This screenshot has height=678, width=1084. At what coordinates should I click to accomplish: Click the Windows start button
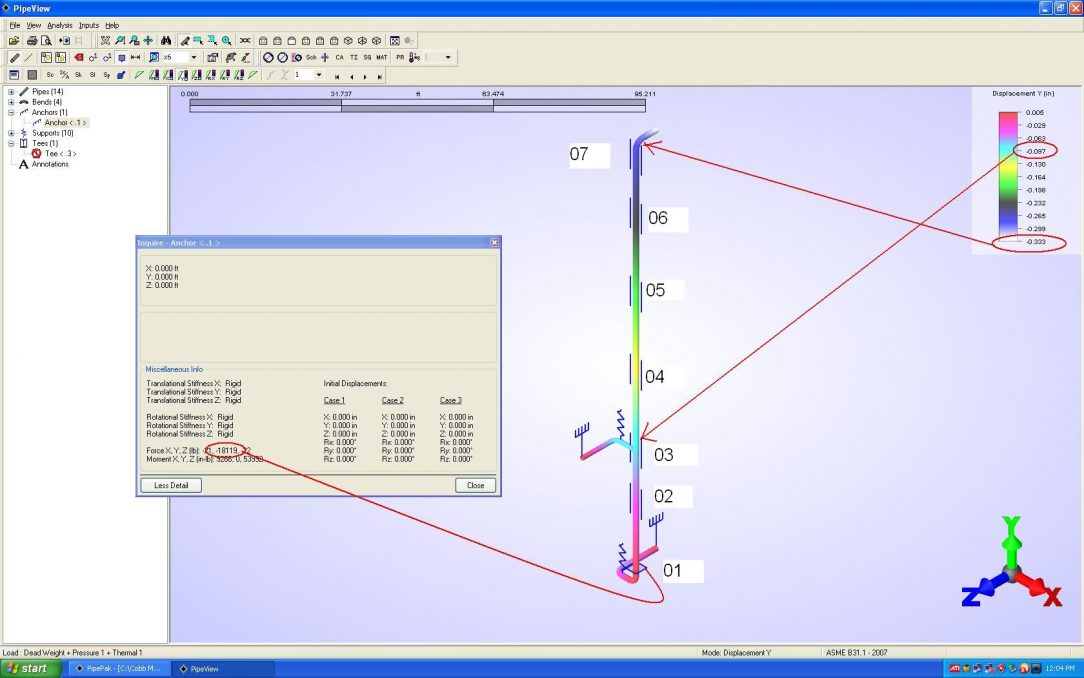pos(28,668)
